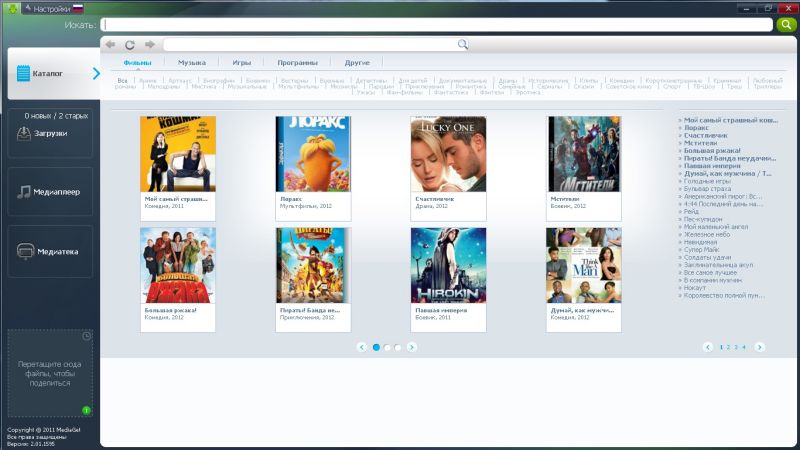Click list entry Бульвар страха
Viewport: 800px width, 450px height.
pos(707,189)
